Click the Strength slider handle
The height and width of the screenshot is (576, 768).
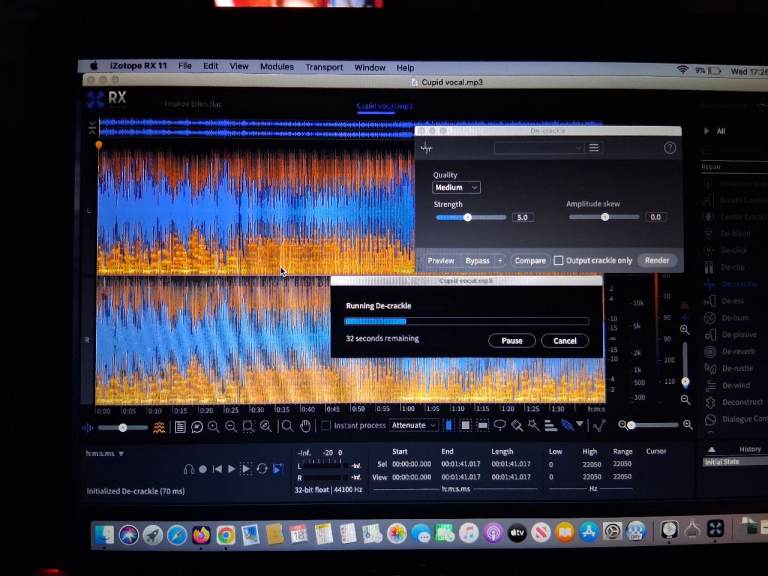point(467,217)
